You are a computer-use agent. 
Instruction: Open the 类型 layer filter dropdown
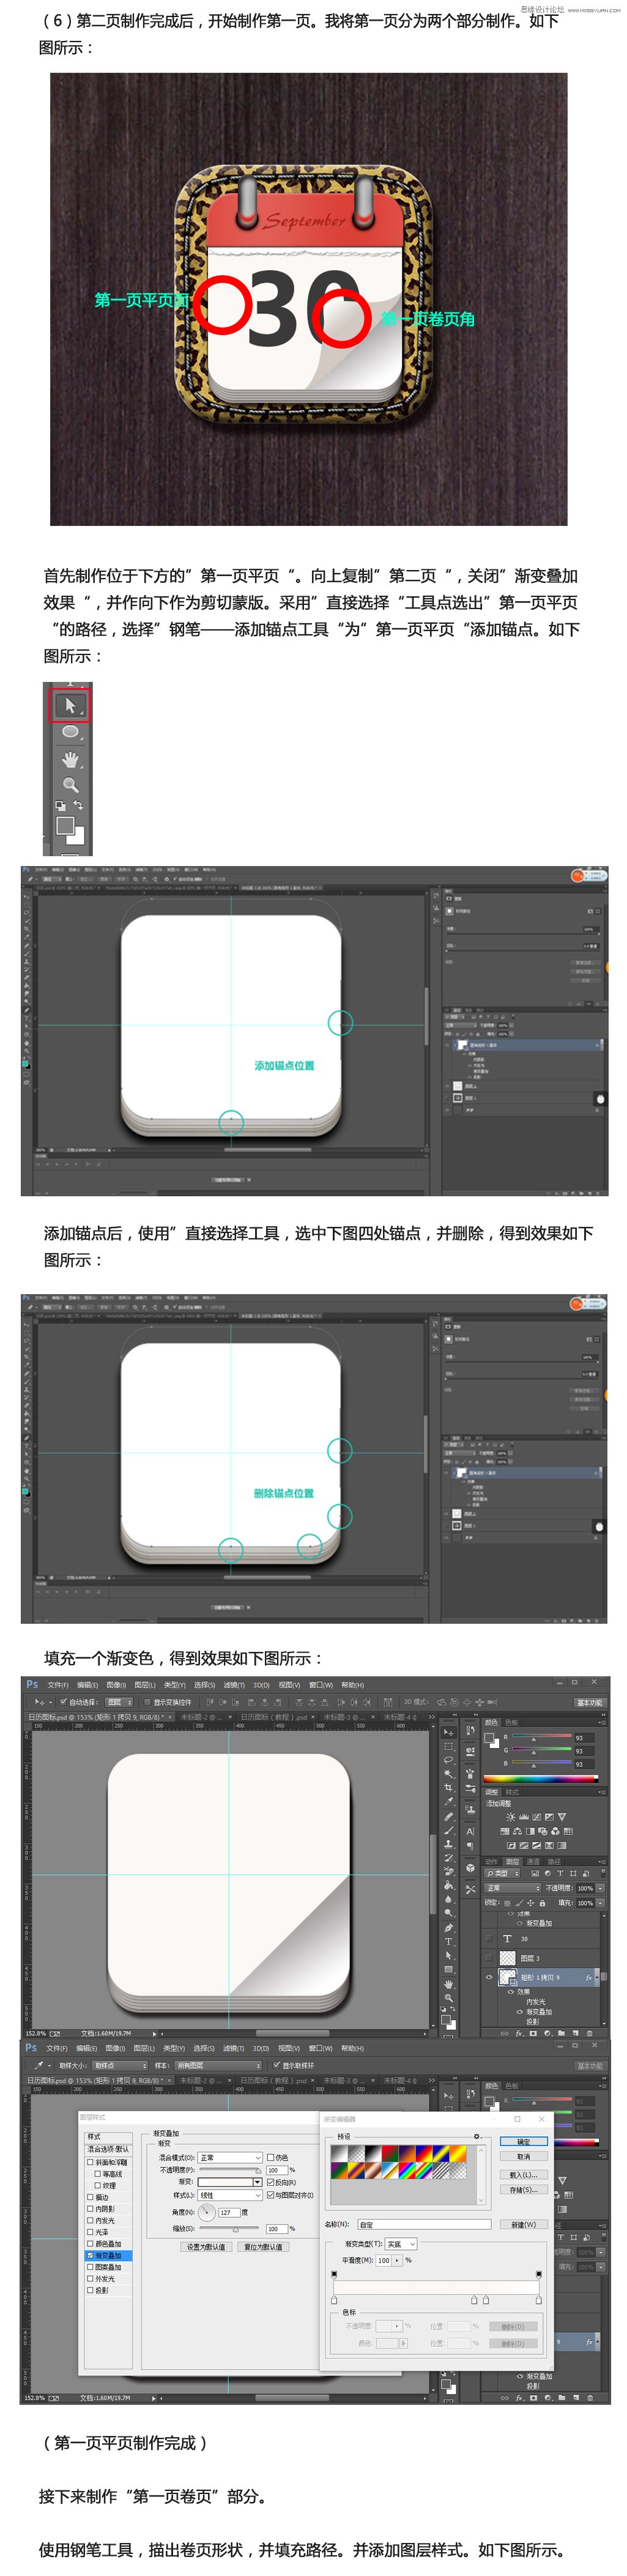tap(502, 1873)
